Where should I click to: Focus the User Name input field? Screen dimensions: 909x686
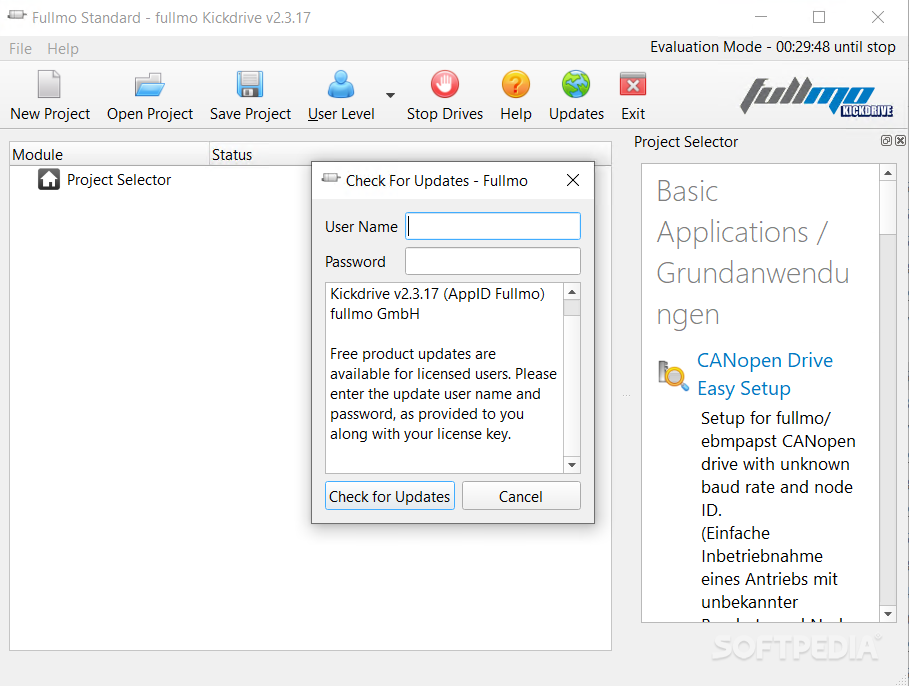(493, 226)
